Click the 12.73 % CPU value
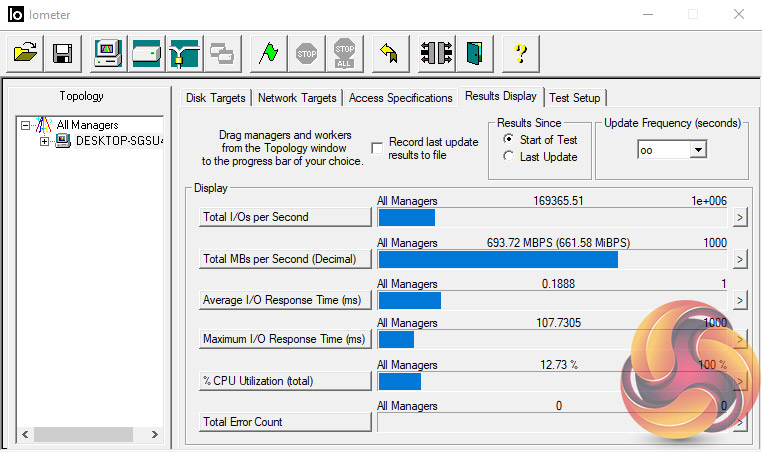The height and width of the screenshot is (452, 762). click(x=559, y=365)
